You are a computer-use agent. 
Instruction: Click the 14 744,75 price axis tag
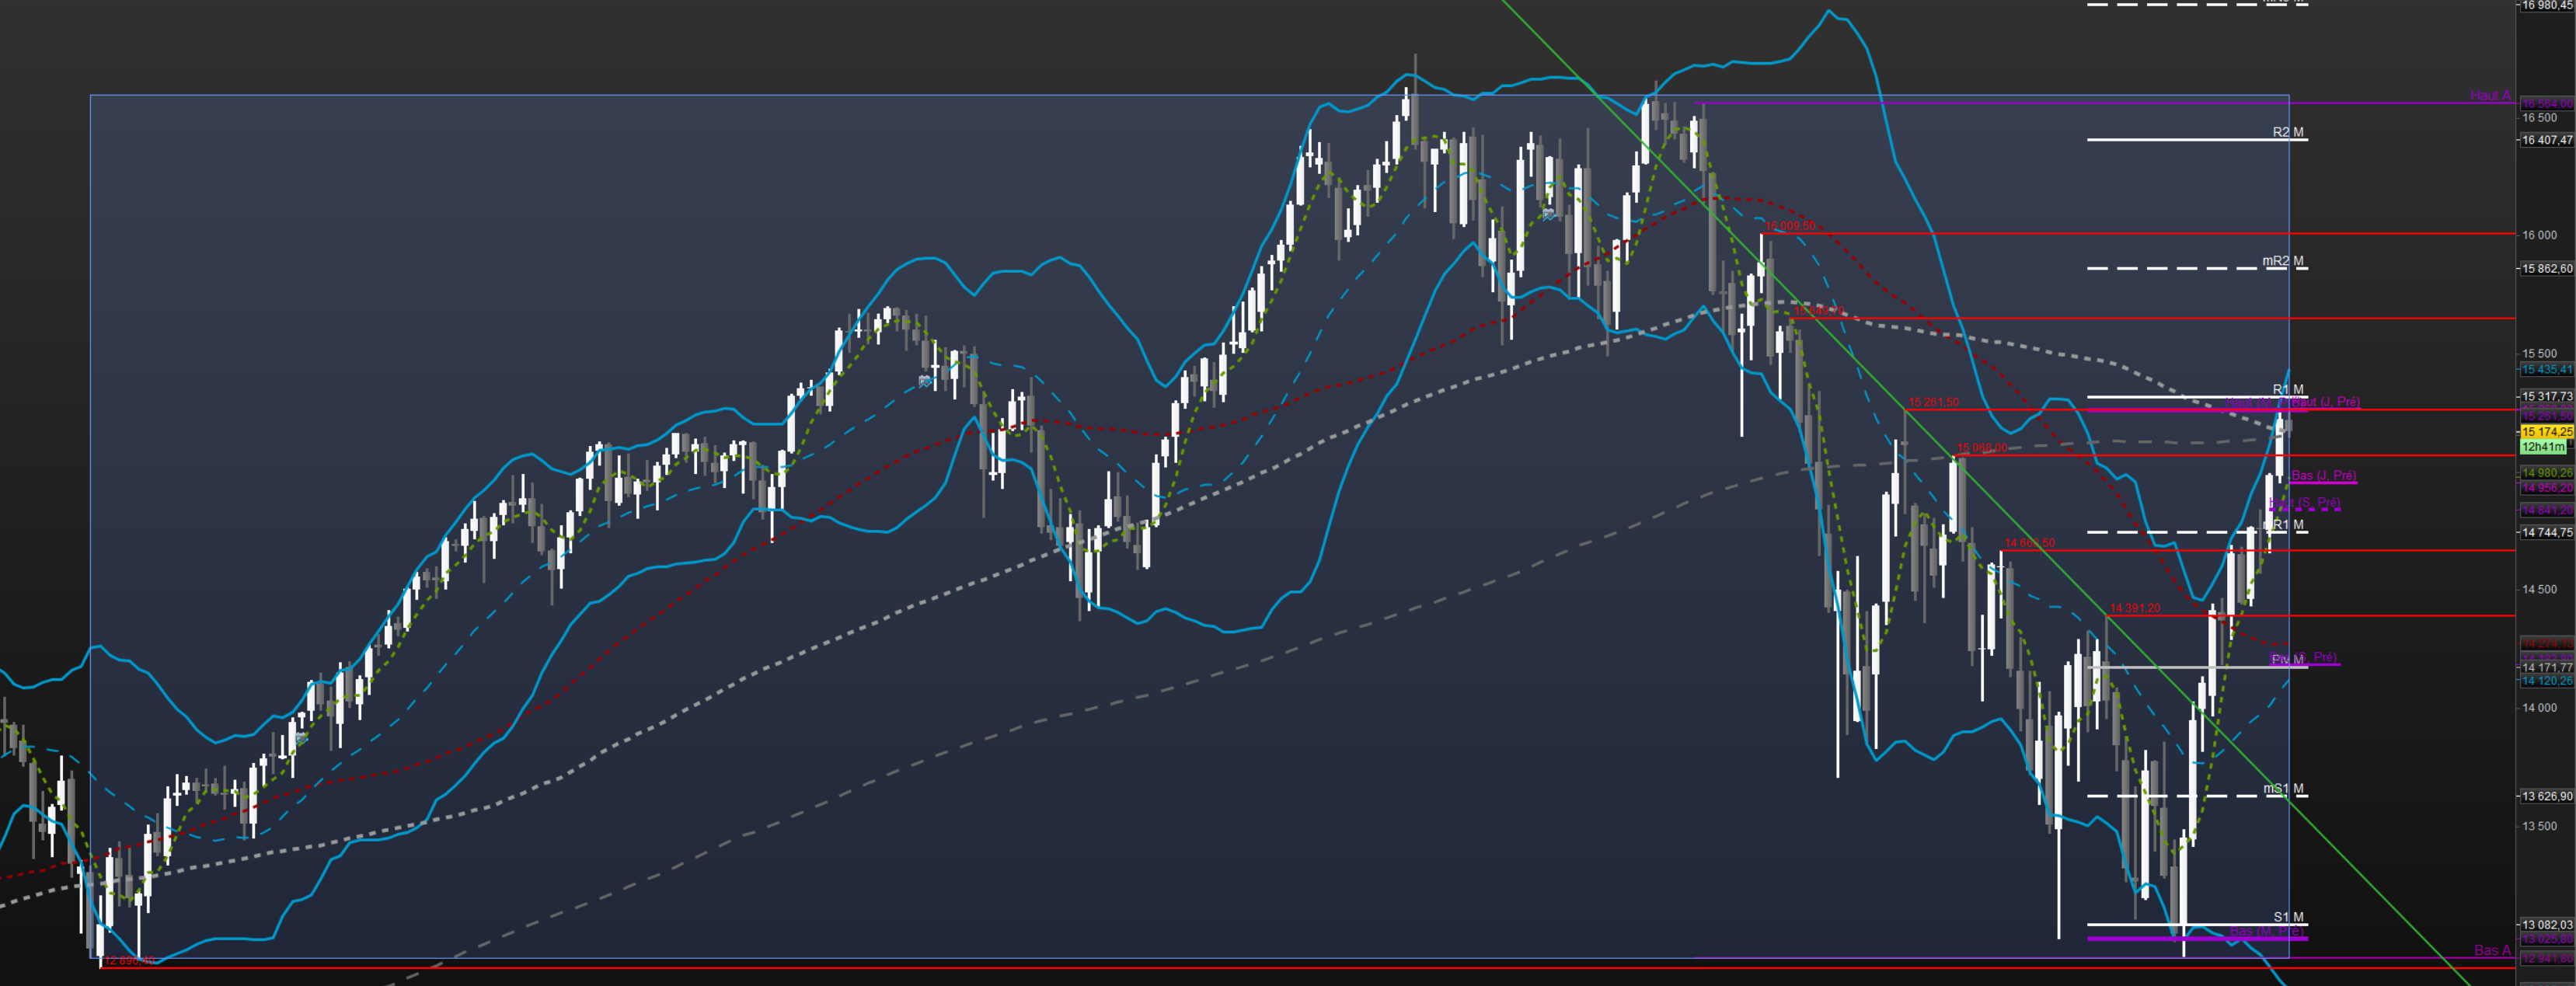pyautogui.click(x=2546, y=533)
